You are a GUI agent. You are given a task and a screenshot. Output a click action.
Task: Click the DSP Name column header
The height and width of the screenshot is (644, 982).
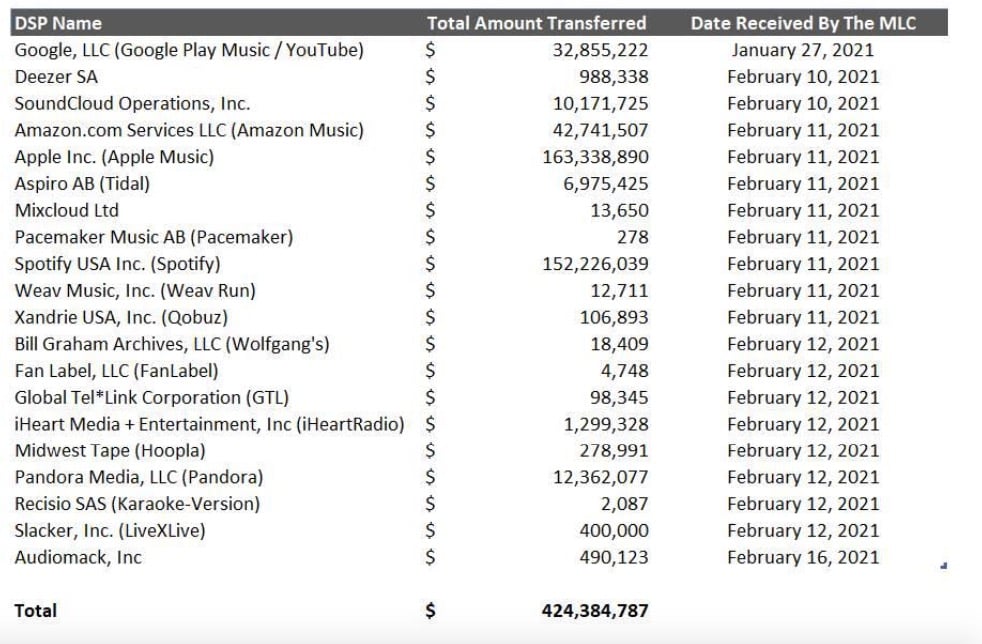pyautogui.click(x=58, y=23)
